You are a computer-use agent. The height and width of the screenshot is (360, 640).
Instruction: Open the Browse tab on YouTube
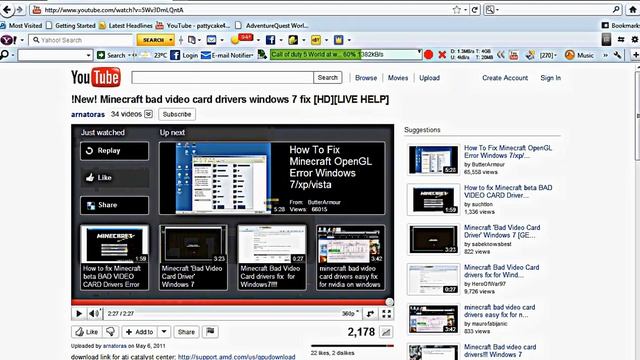click(366, 78)
